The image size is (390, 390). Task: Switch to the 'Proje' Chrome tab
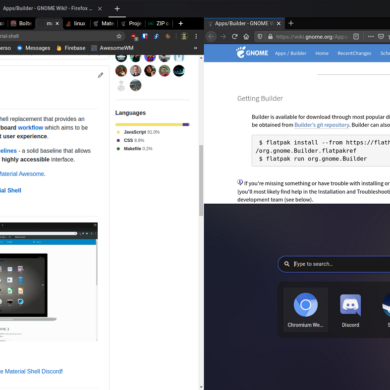point(131,23)
